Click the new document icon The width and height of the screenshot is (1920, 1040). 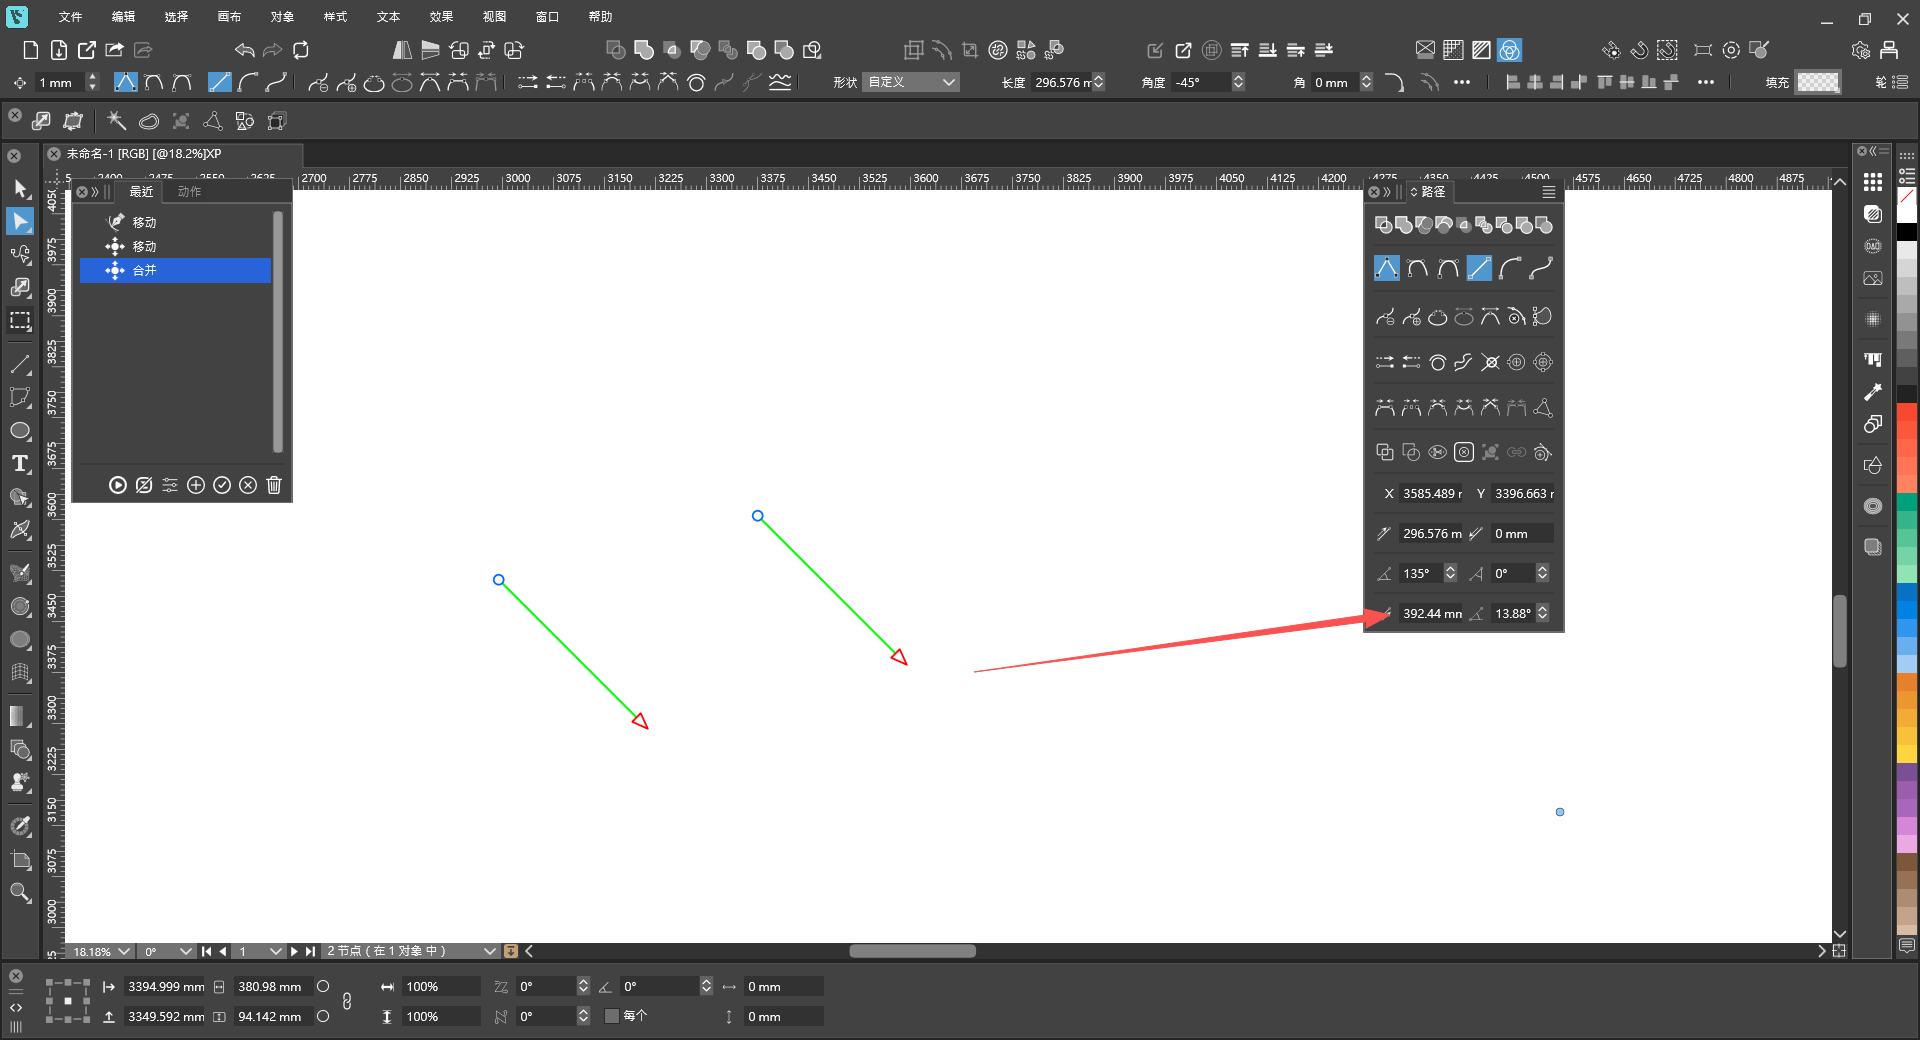(30, 50)
